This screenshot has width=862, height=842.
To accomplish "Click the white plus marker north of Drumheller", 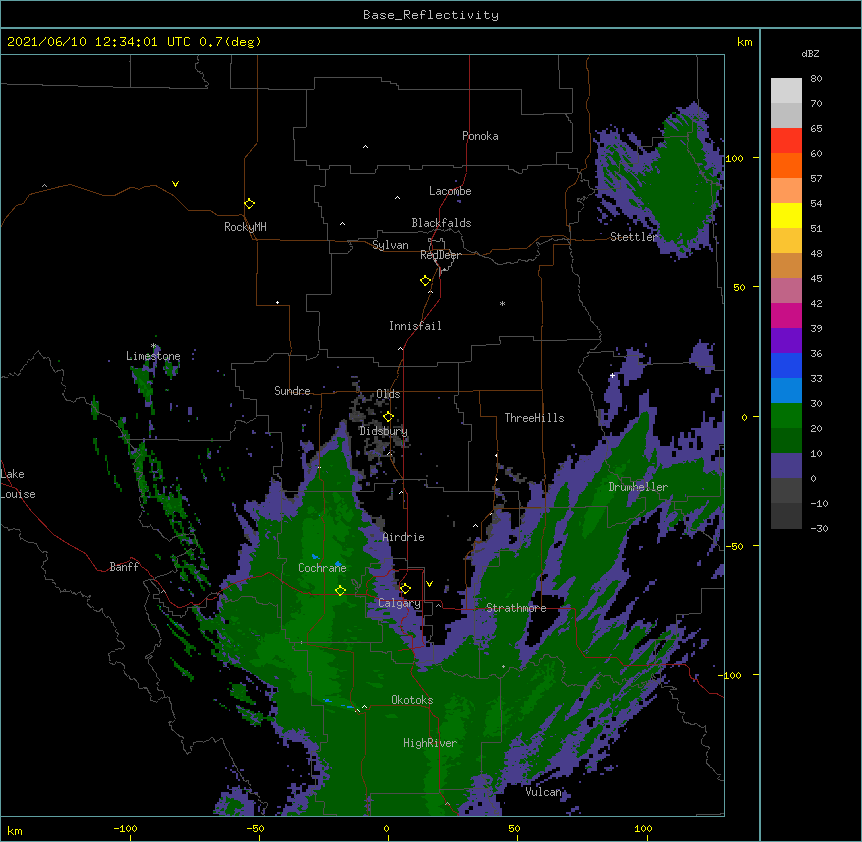I will 612,375.
